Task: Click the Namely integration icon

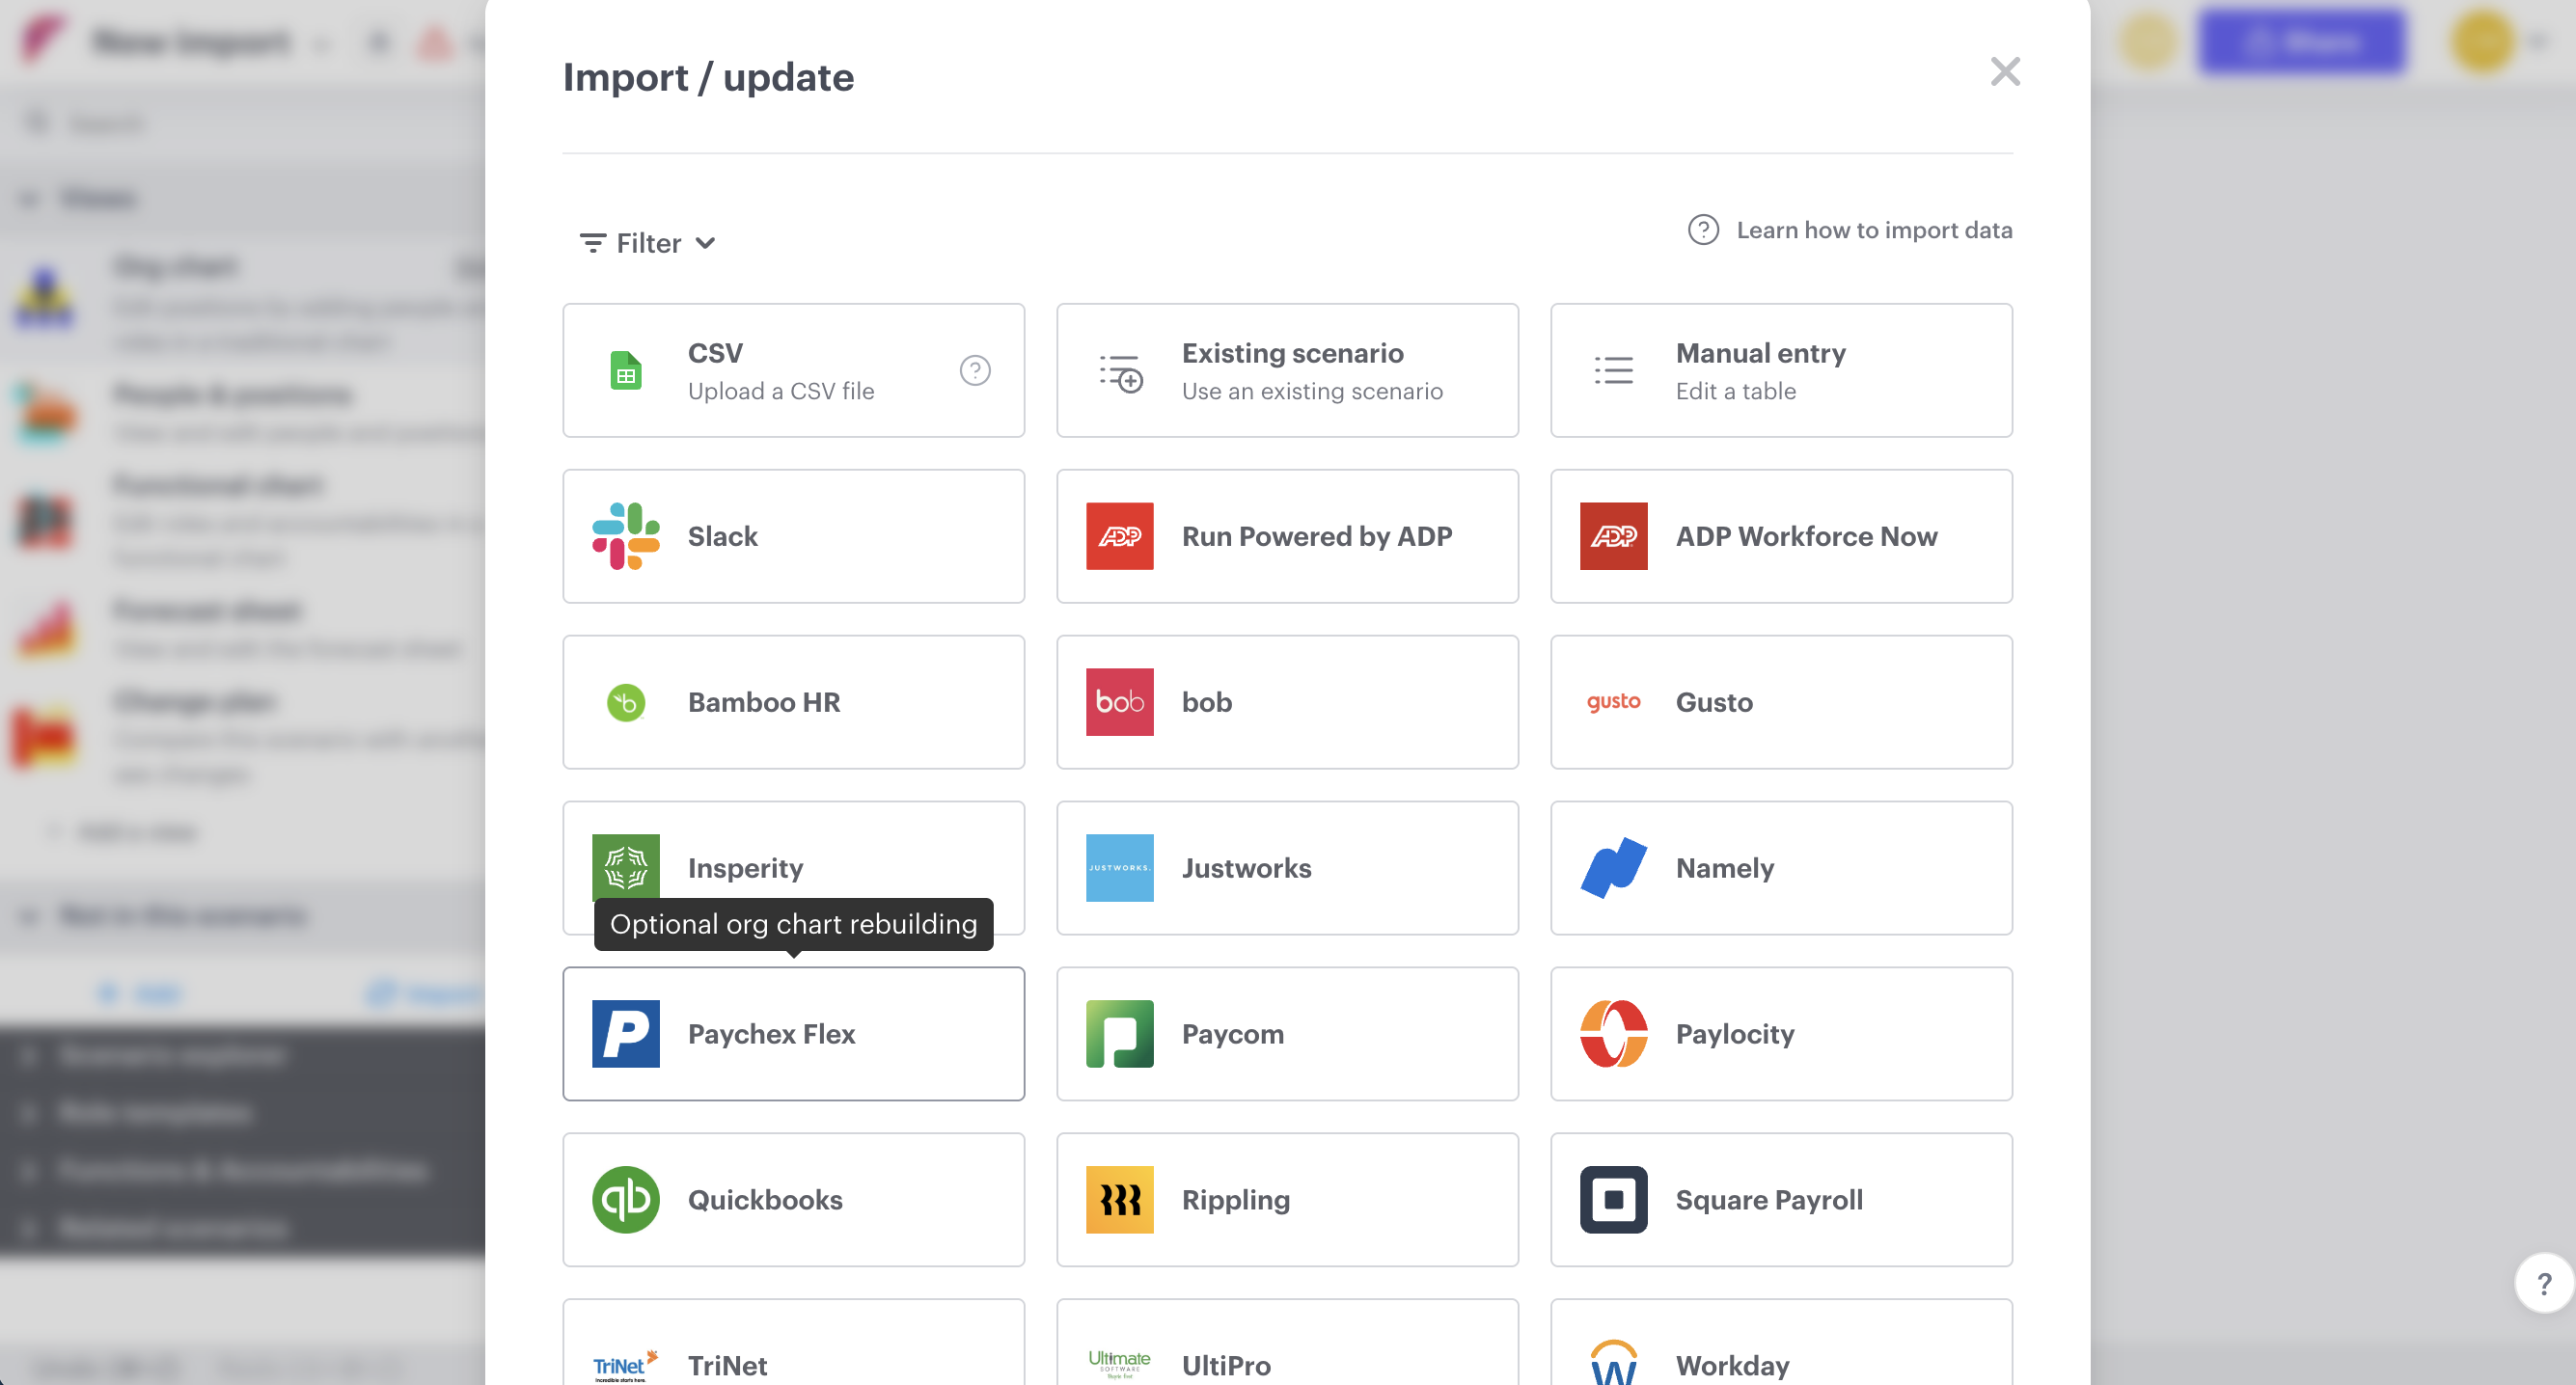Action: pyautogui.click(x=1612, y=867)
